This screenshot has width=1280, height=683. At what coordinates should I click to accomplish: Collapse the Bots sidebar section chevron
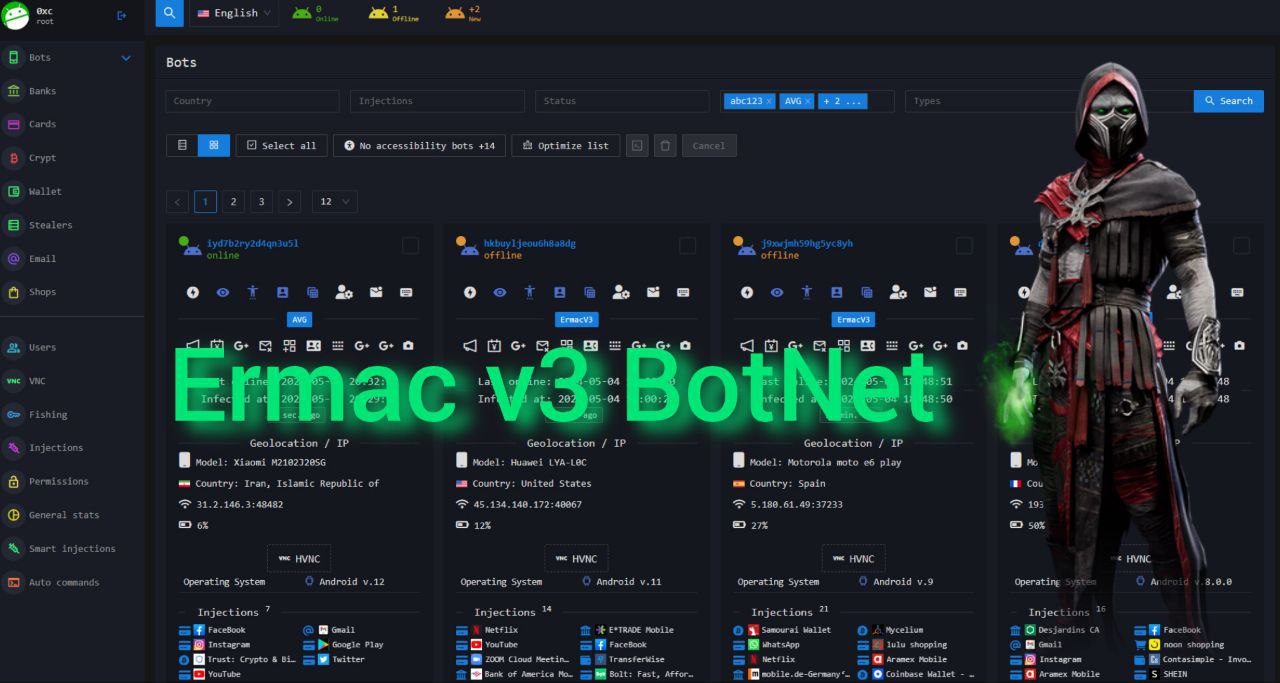pos(126,58)
